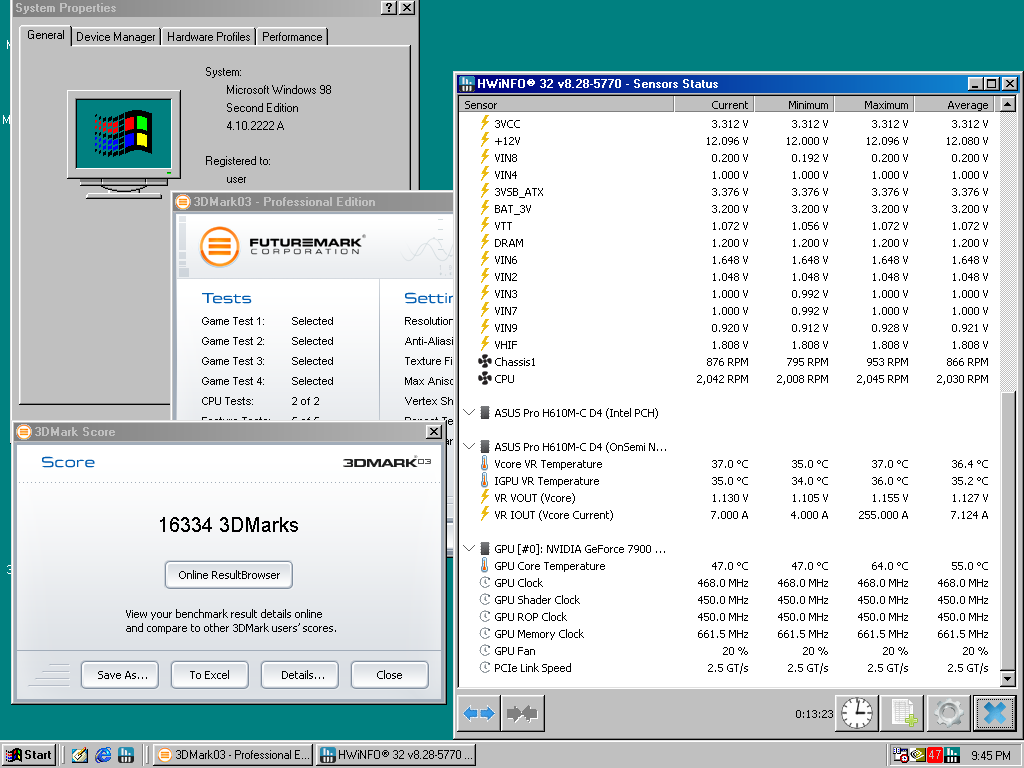Click thermometer icon of IGPU VR Temperature
1024x768 pixels.
click(485, 481)
